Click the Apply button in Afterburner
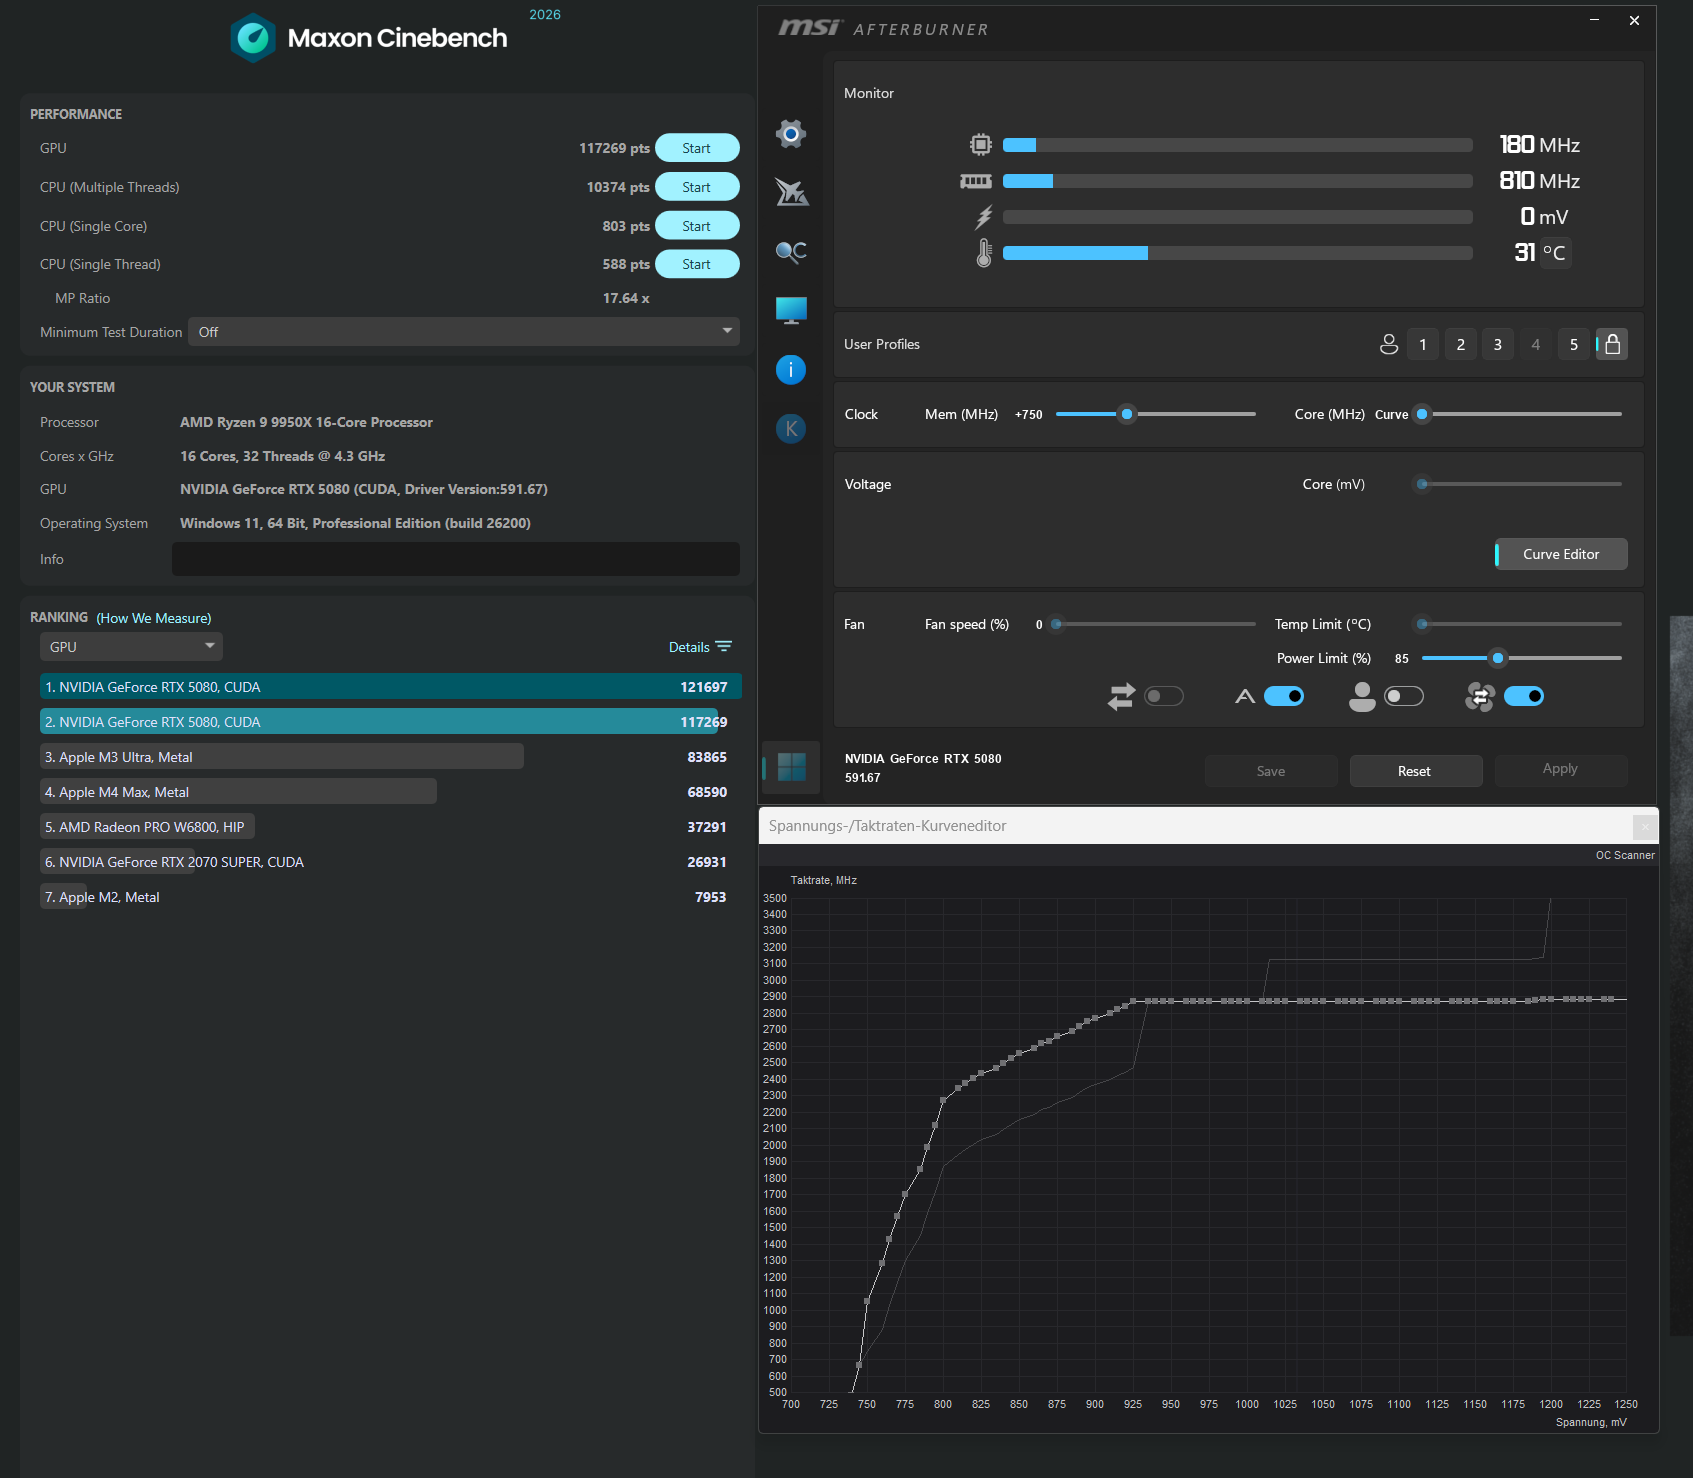Viewport: 1693px width, 1478px height. (1560, 769)
